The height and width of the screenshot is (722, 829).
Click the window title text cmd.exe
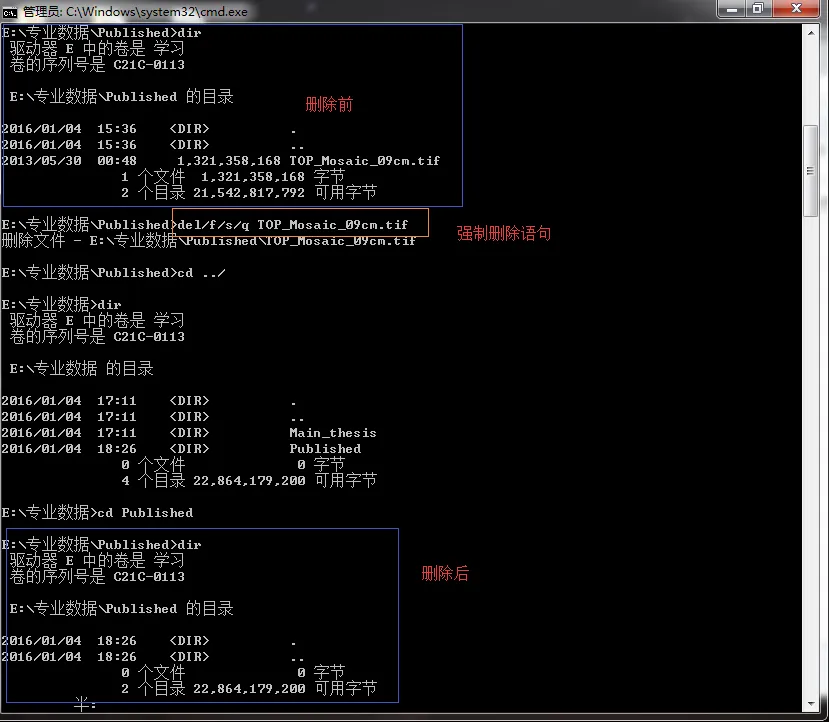click(135, 12)
